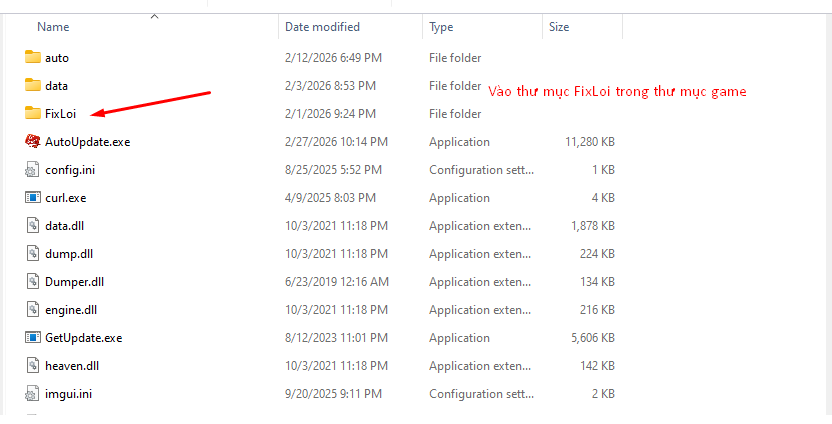Select the config.ini file icon
The width and height of the screenshot is (832, 424).
[32, 169]
